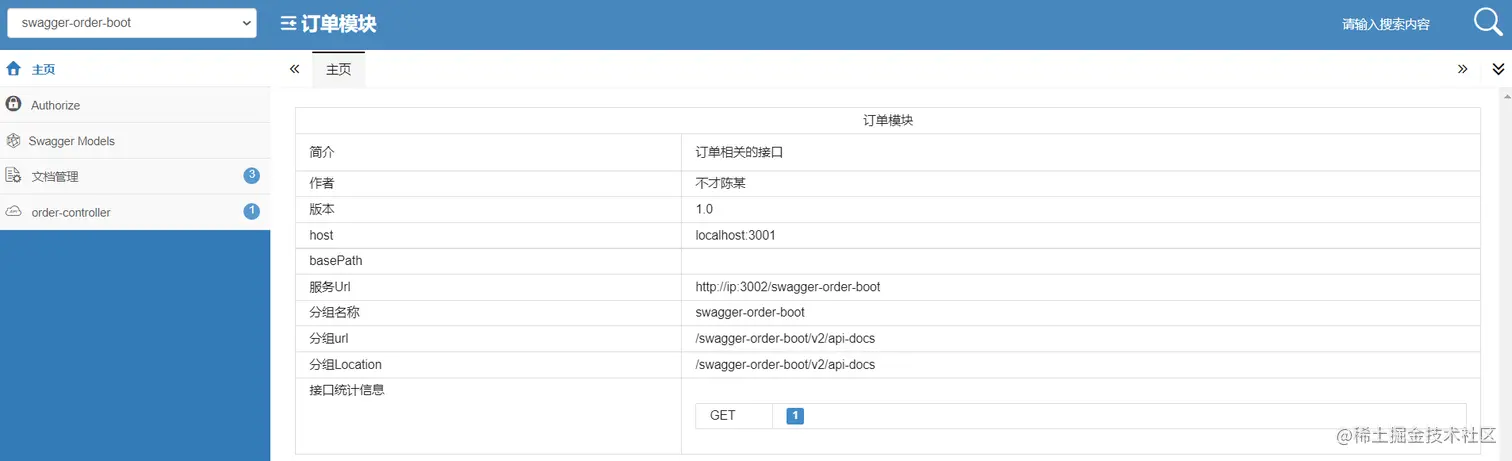Viewport: 1512px width, 461px height.
Task: Click the 订单模块 table header
Action: (x=888, y=120)
